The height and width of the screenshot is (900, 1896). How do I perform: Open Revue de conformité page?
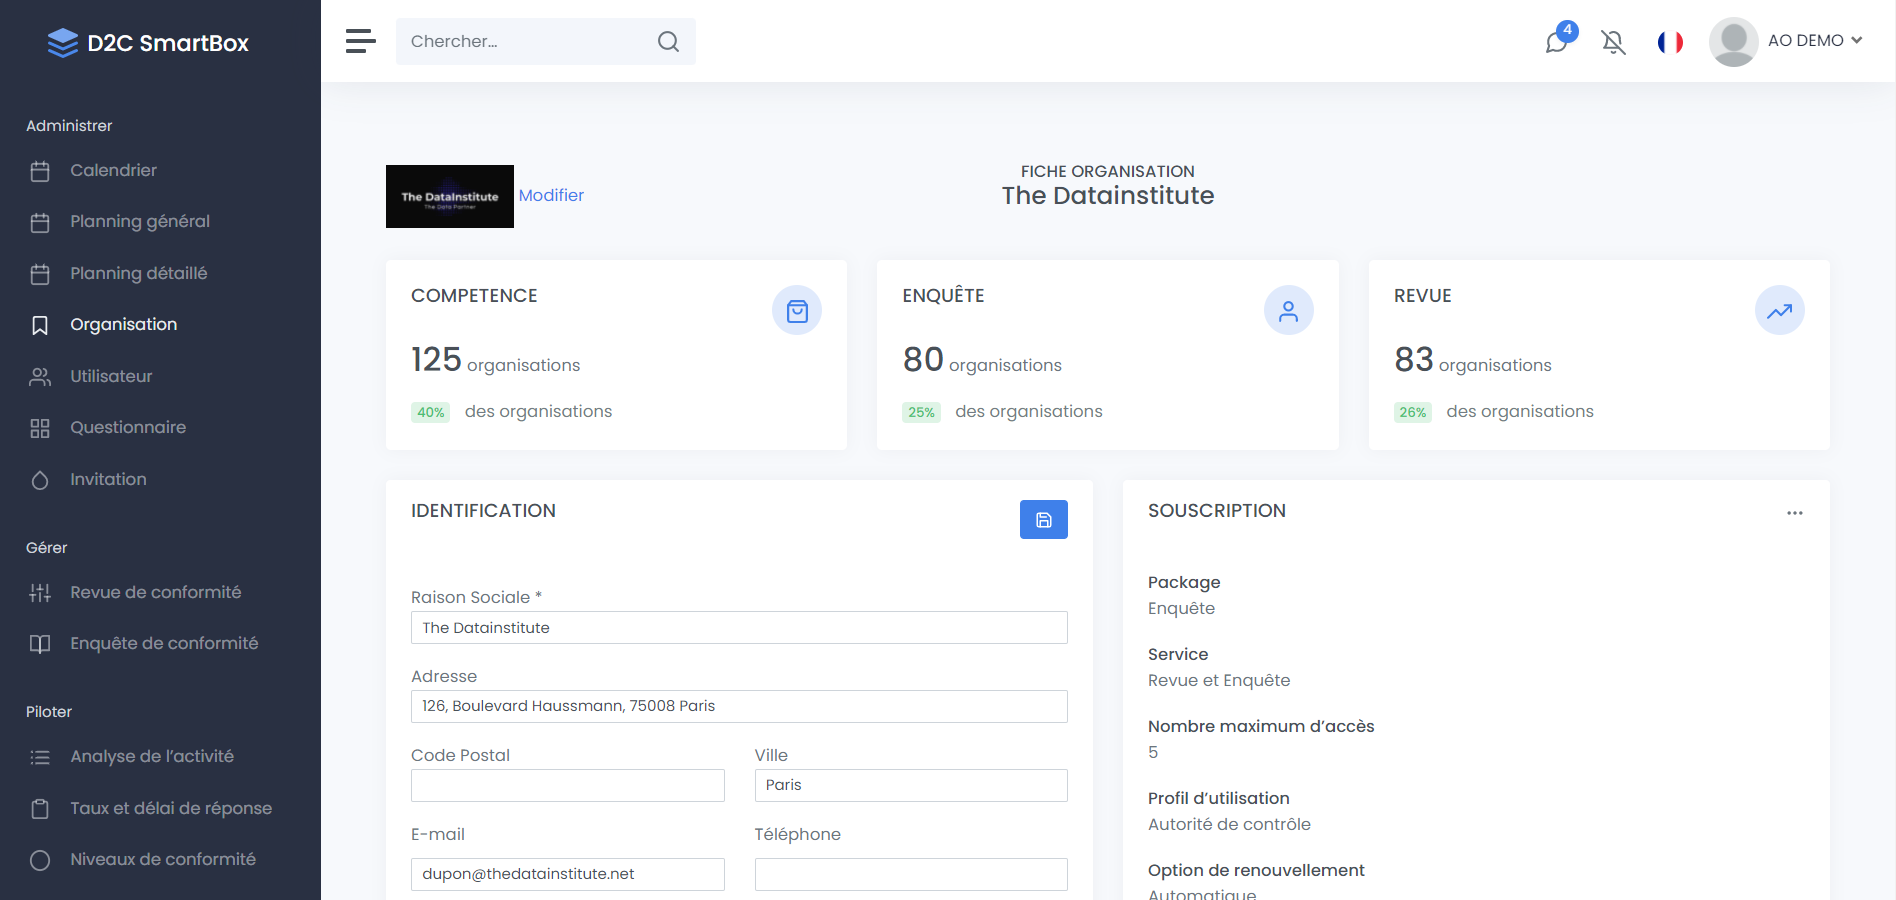click(x=155, y=593)
